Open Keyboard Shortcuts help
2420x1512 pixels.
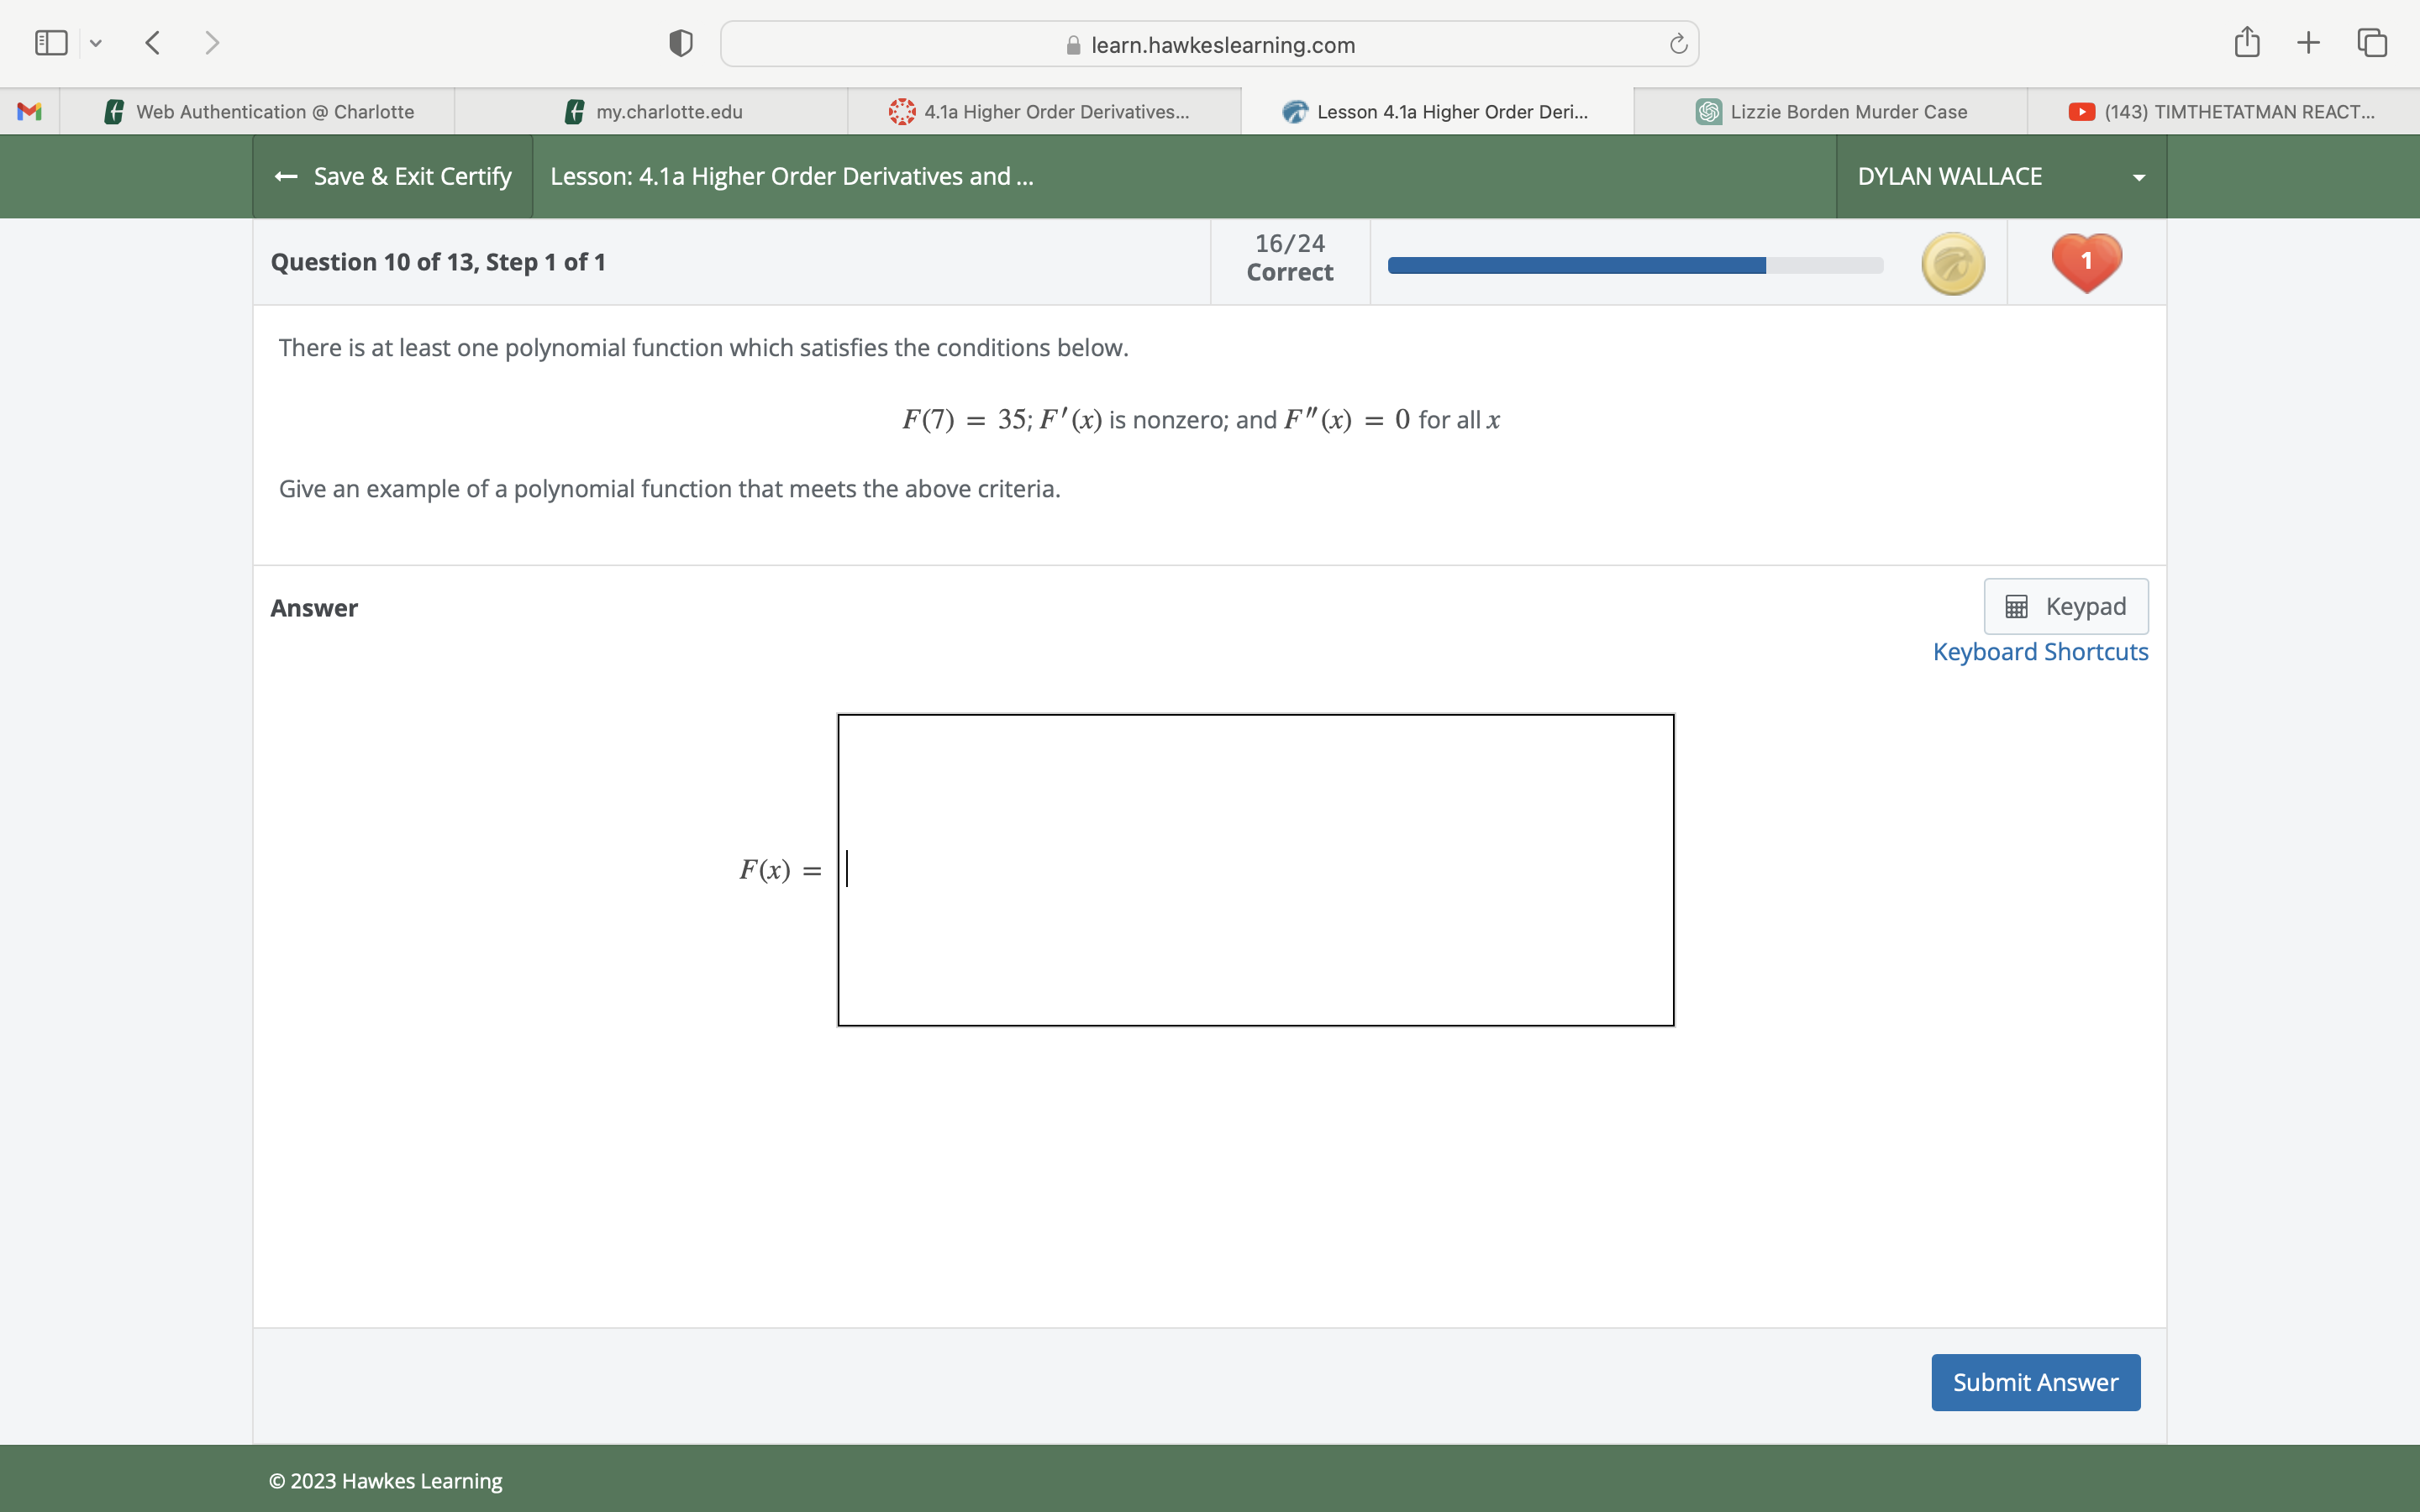2040,651
